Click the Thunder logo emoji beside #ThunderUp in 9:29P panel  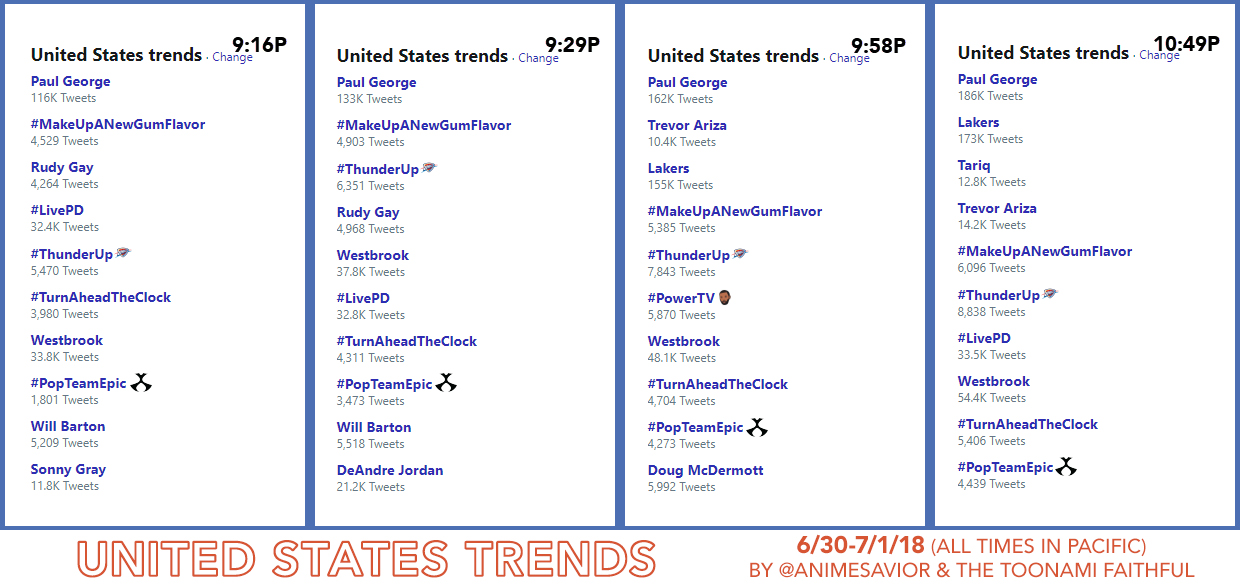pyautogui.click(x=429, y=169)
